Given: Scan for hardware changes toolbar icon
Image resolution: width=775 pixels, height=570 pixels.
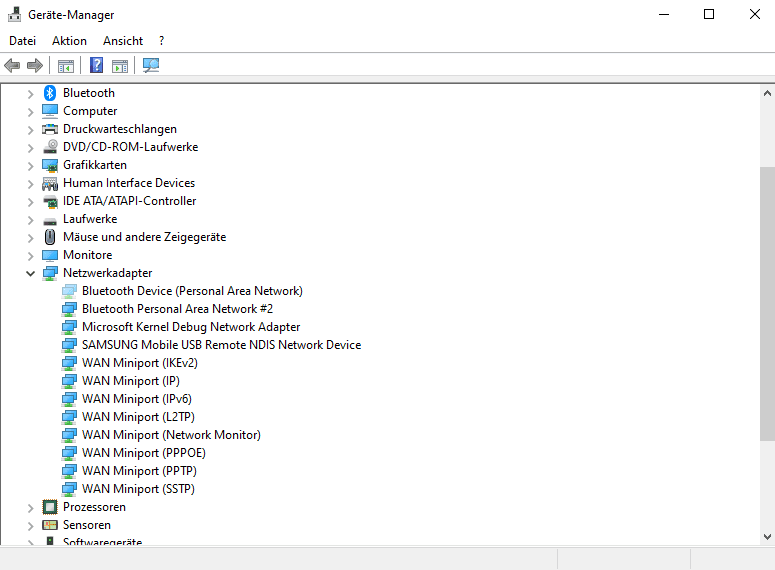Looking at the screenshot, I should [151, 65].
